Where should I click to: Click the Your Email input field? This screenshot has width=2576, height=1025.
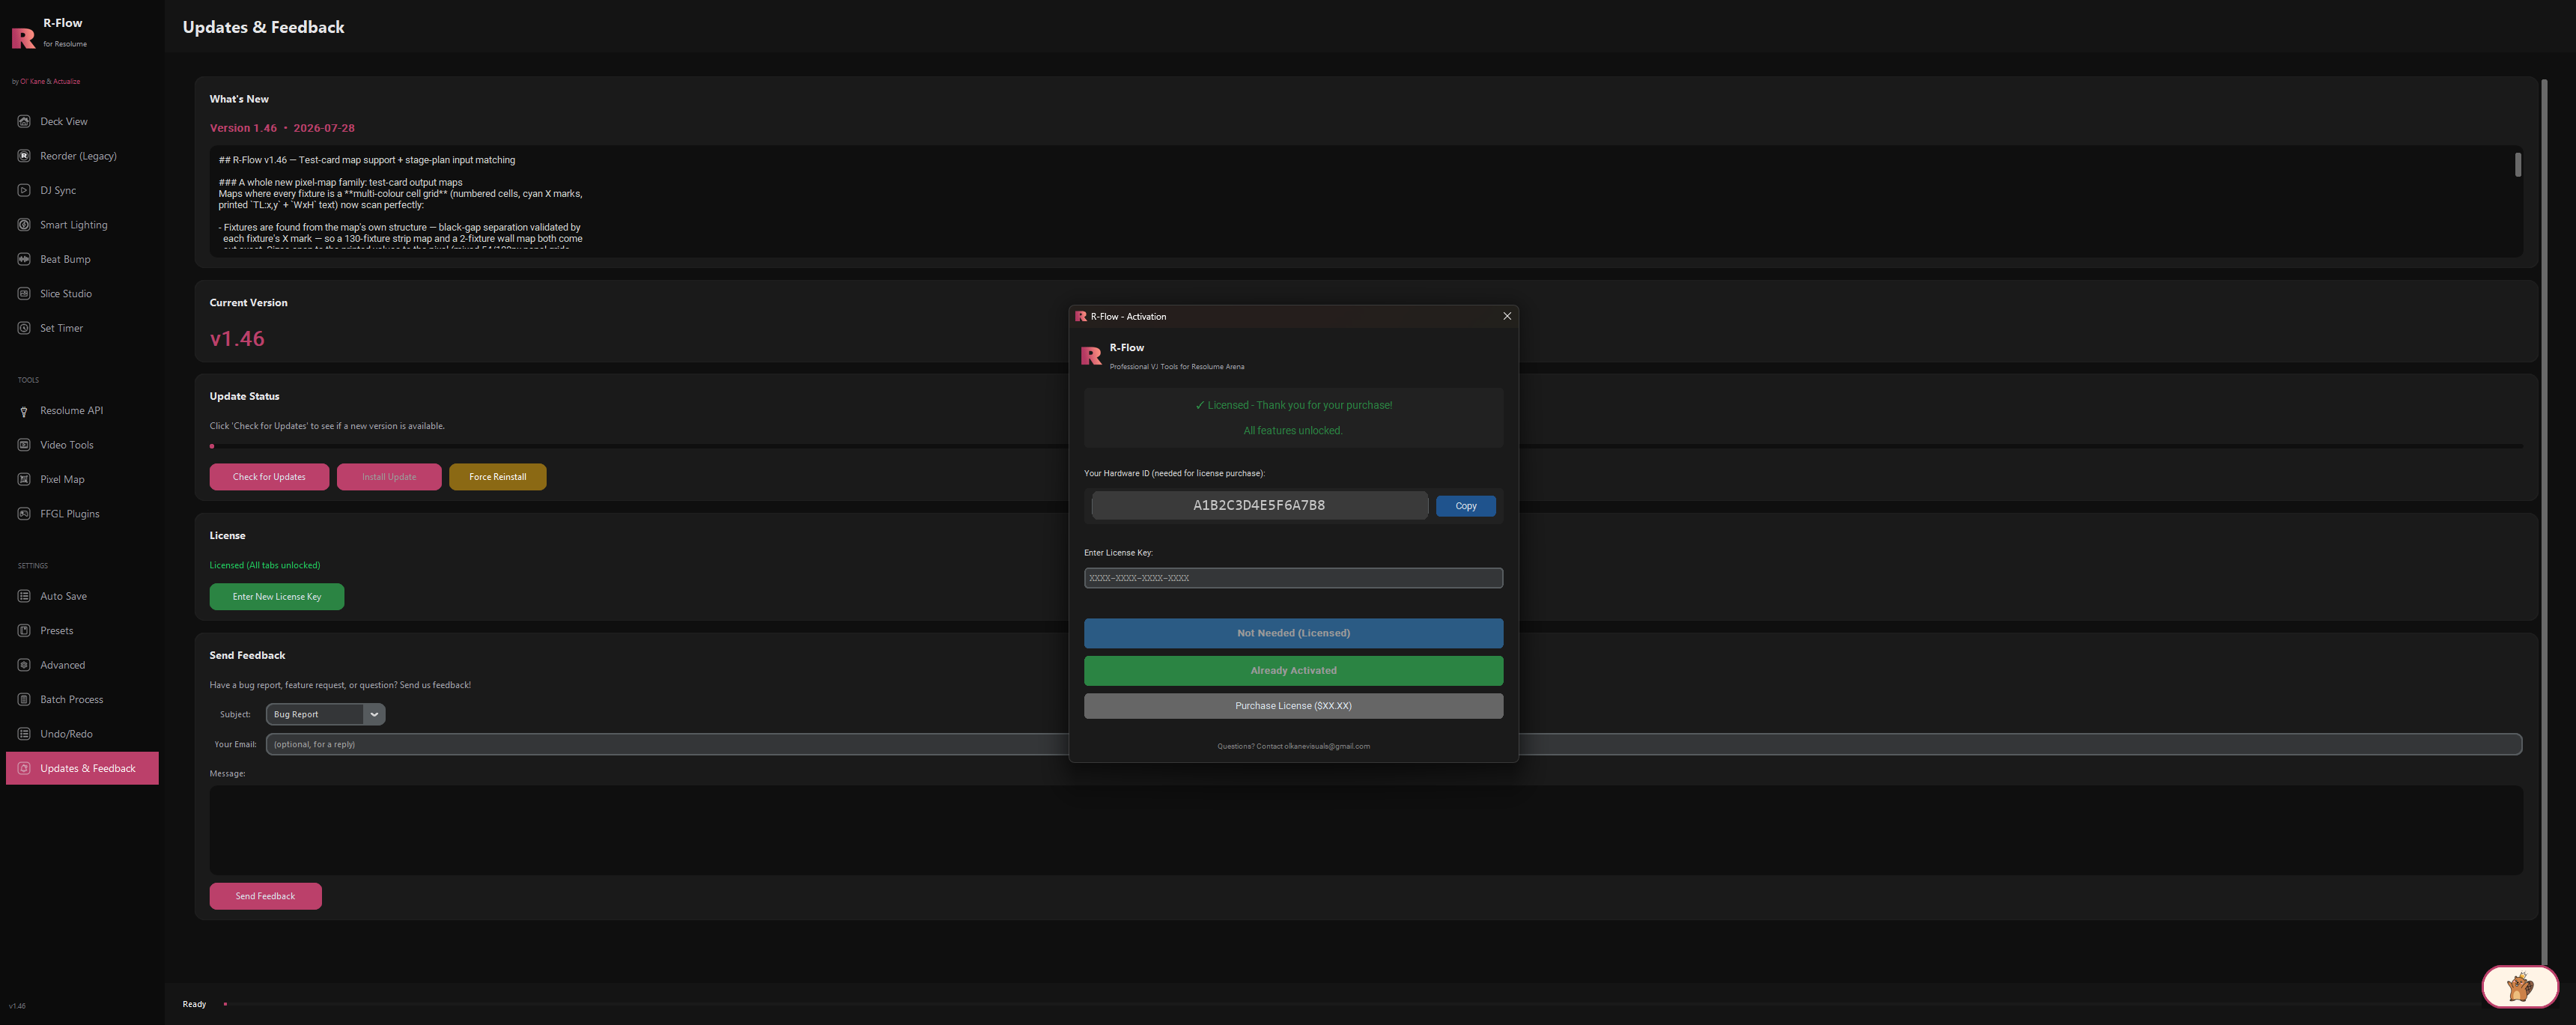click(x=1394, y=744)
